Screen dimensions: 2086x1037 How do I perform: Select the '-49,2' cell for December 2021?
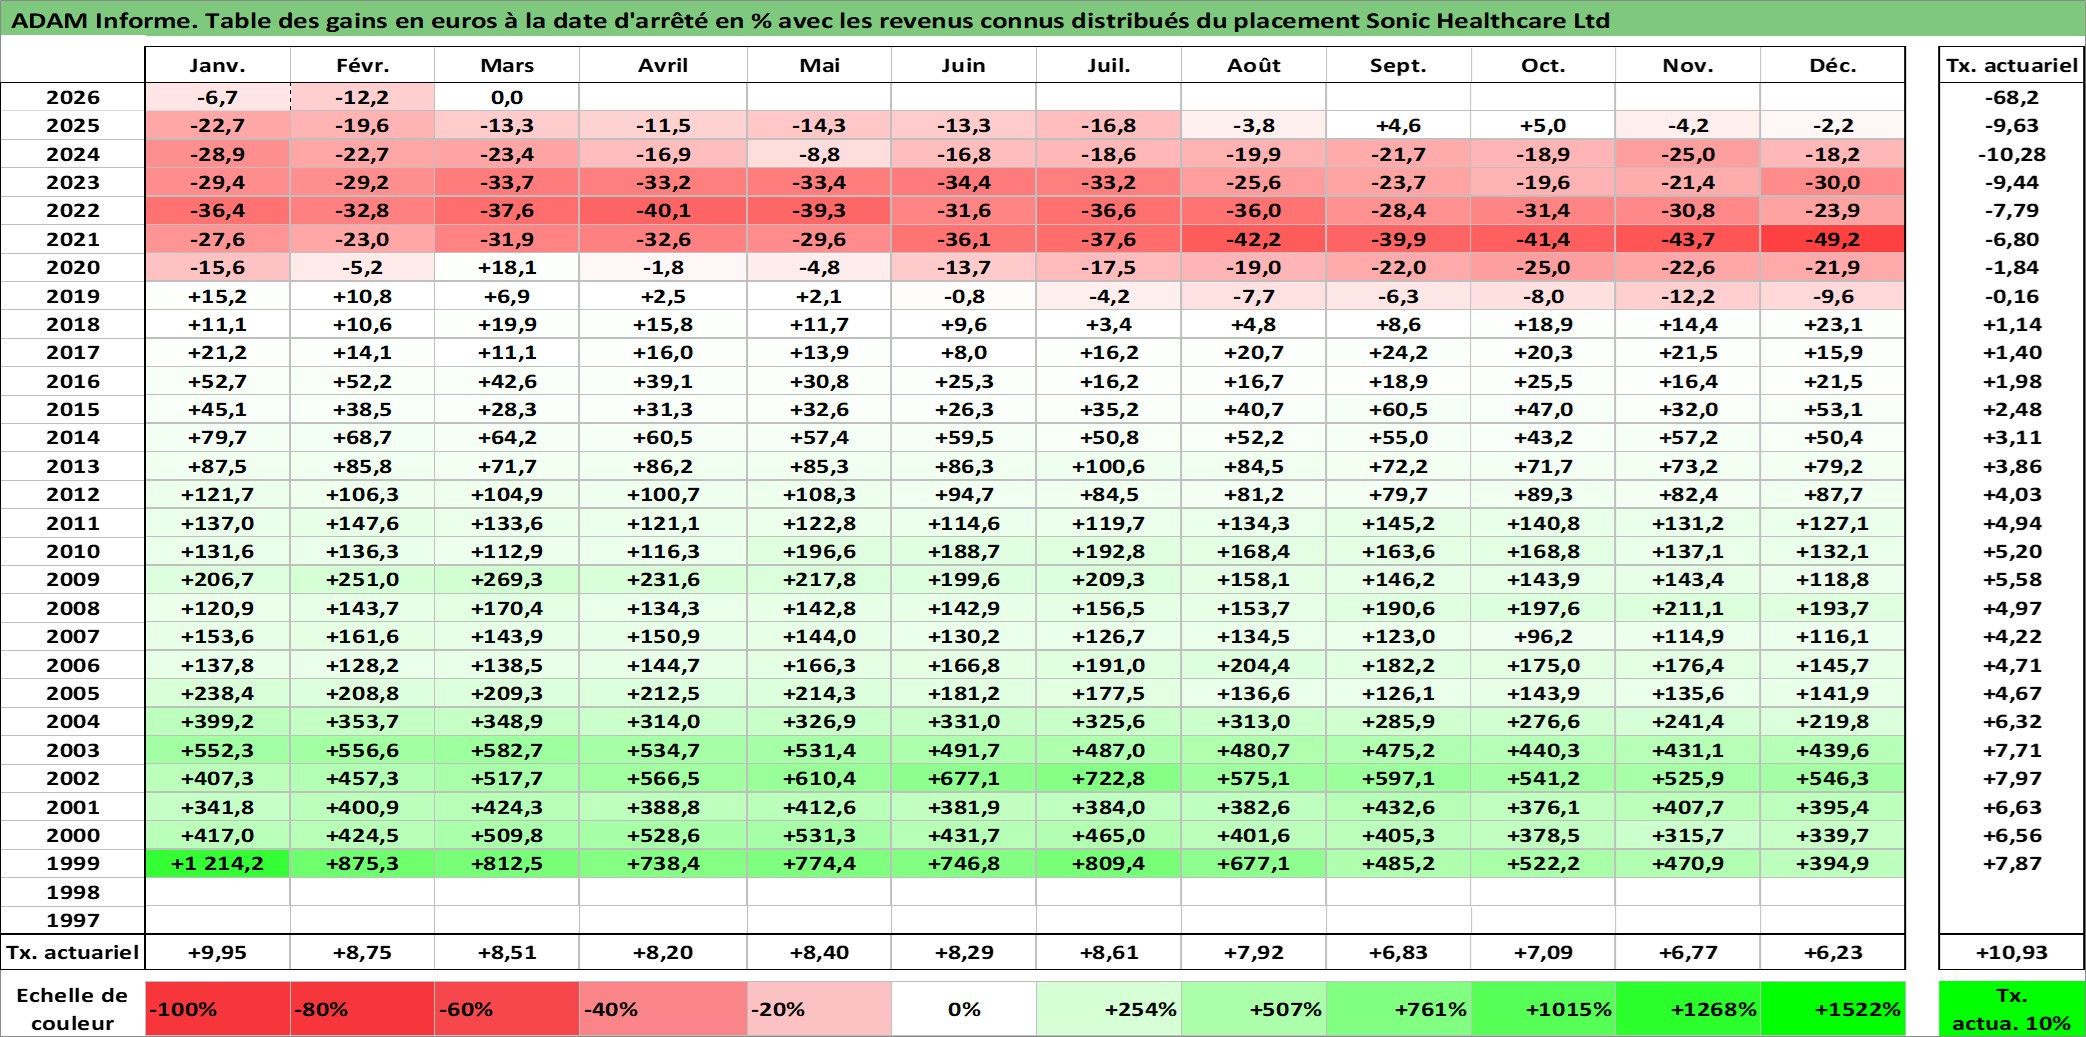pyautogui.click(x=1833, y=239)
